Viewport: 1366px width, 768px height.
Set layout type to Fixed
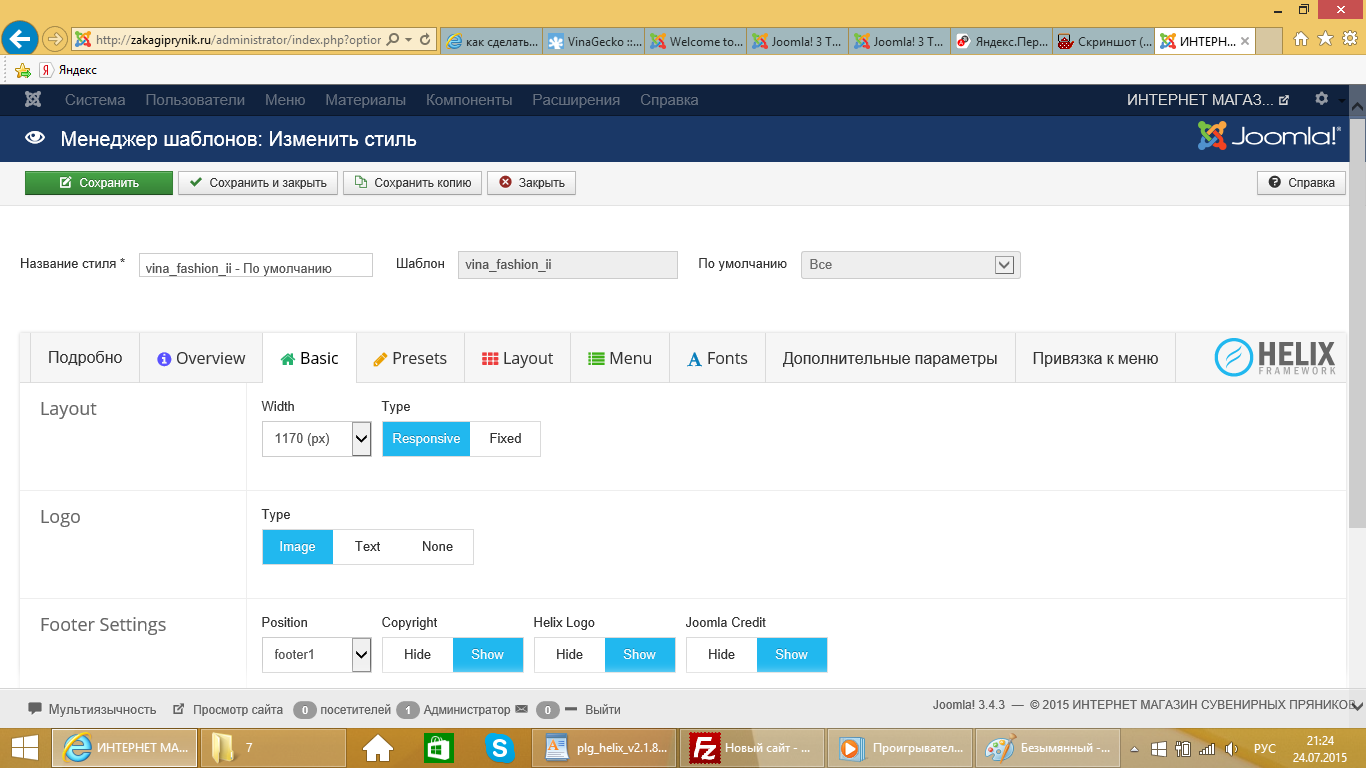[505, 439]
